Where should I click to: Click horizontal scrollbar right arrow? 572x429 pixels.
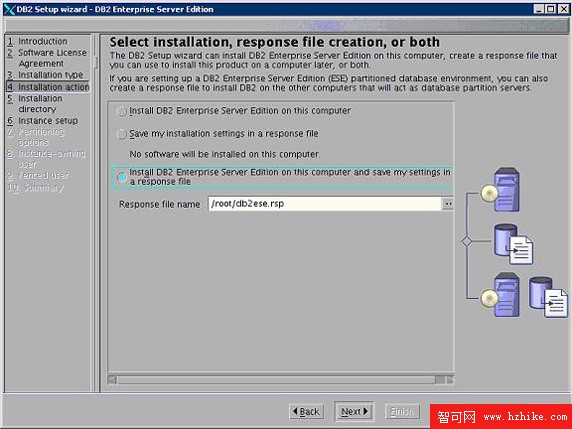pyautogui.click(x=450, y=380)
